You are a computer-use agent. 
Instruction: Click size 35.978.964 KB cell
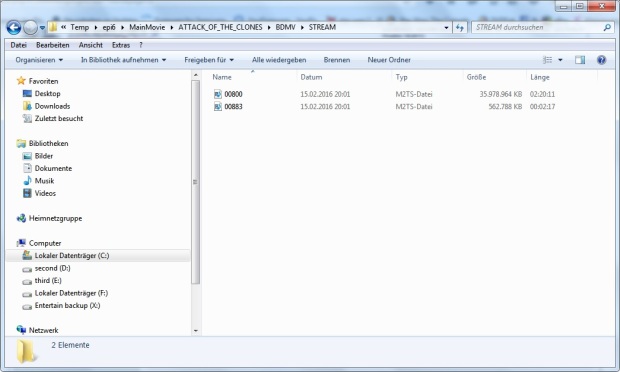(x=501, y=94)
